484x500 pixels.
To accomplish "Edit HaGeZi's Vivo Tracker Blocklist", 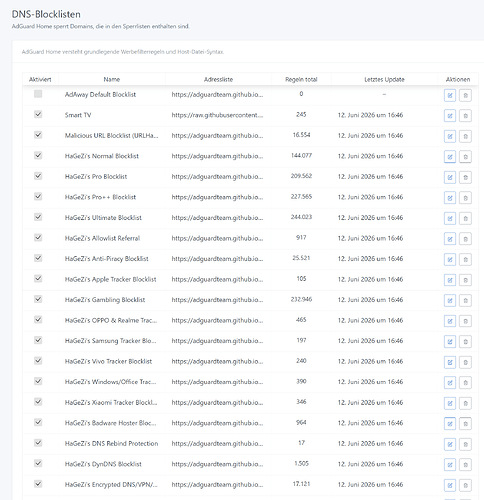I will [x=450, y=362].
